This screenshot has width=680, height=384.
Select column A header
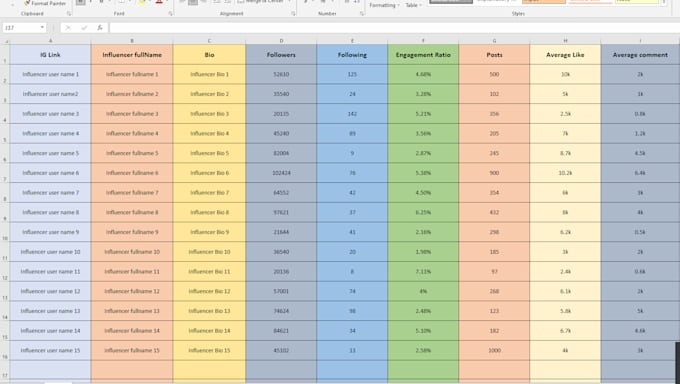coord(50,41)
